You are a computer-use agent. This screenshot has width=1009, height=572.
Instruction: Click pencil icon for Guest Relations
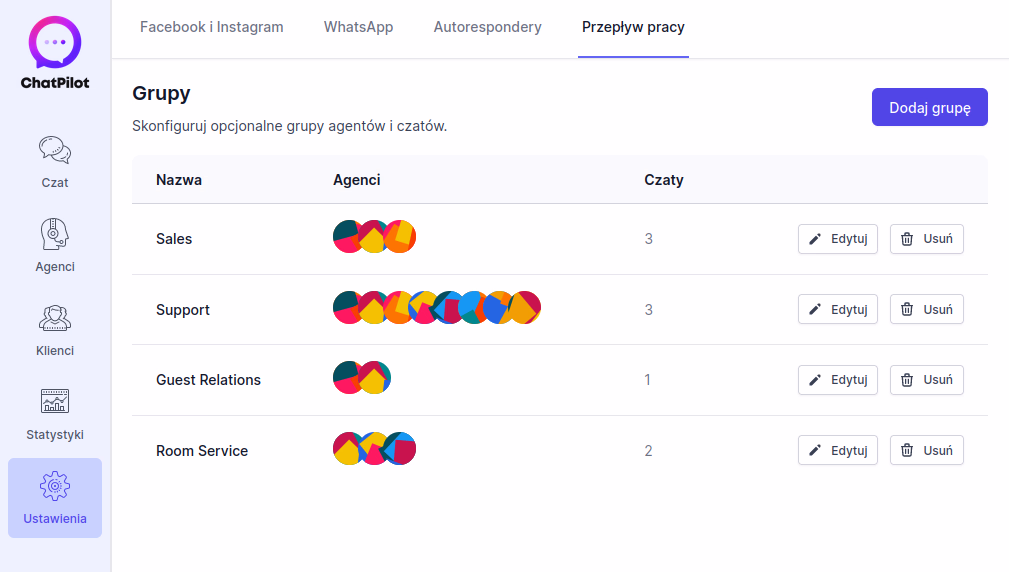tap(815, 380)
